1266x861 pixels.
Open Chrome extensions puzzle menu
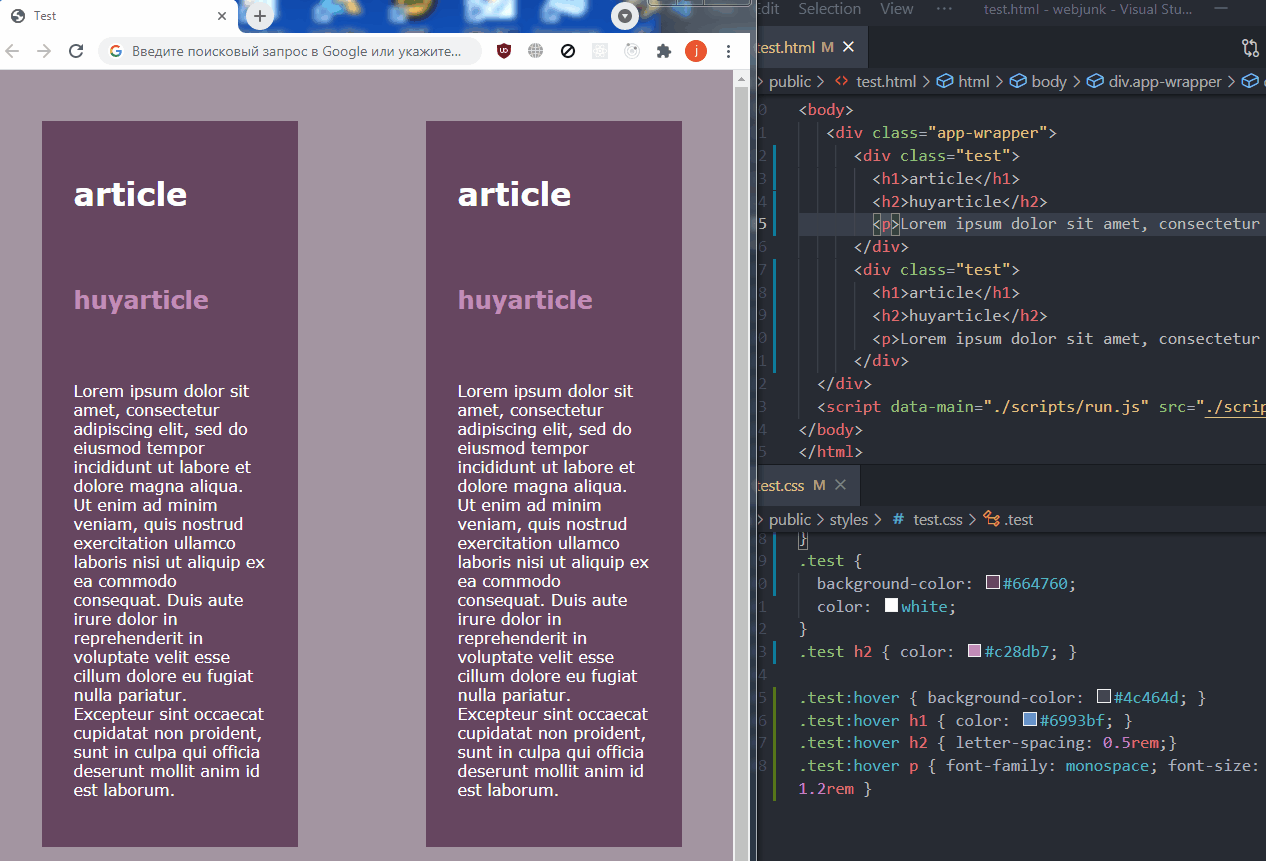tap(663, 51)
